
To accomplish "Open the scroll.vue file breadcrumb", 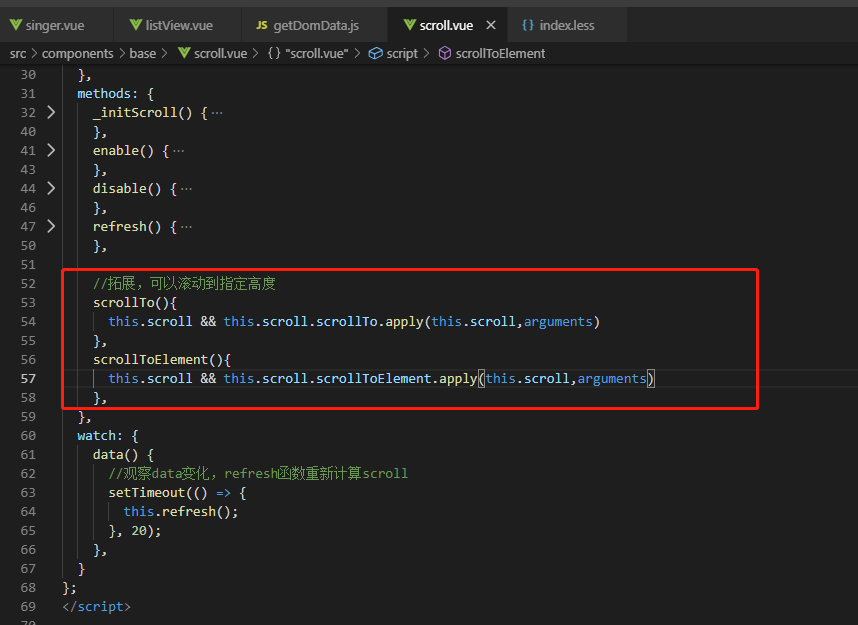I will pos(221,53).
